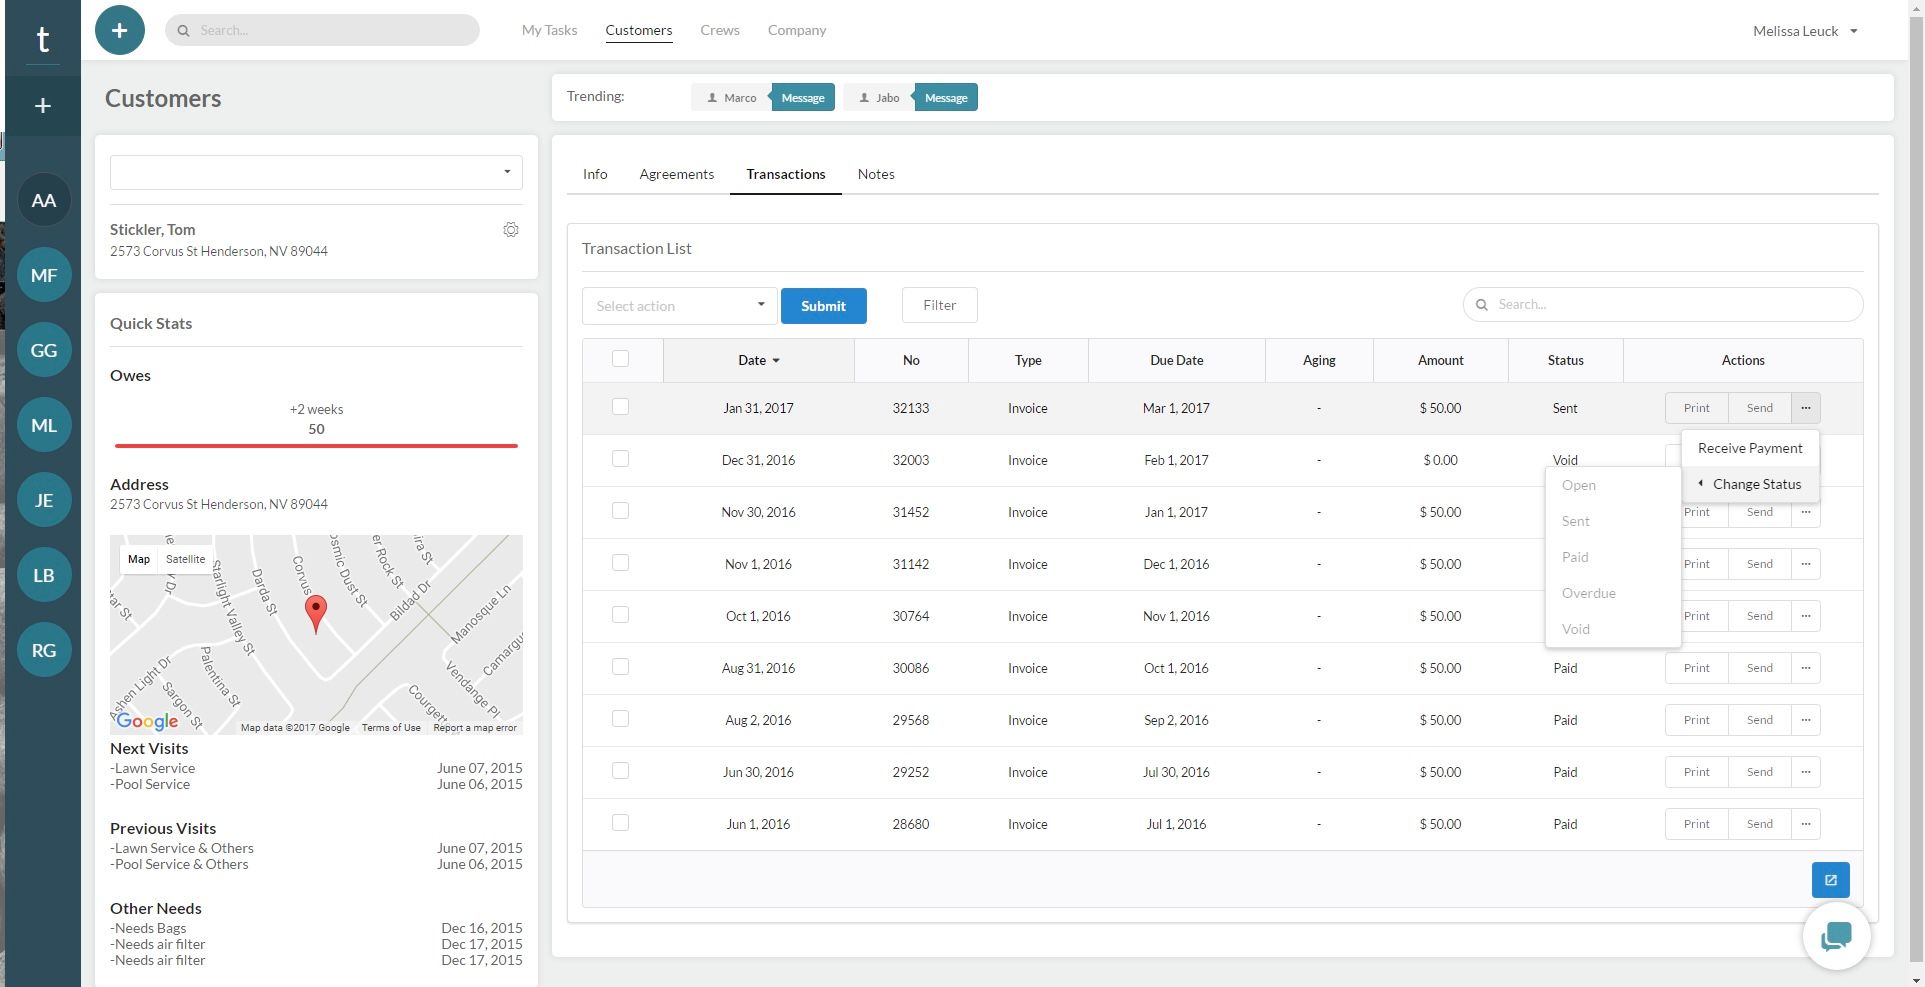
Task: Open more actions for invoice 29568
Action: (x=1806, y=720)
